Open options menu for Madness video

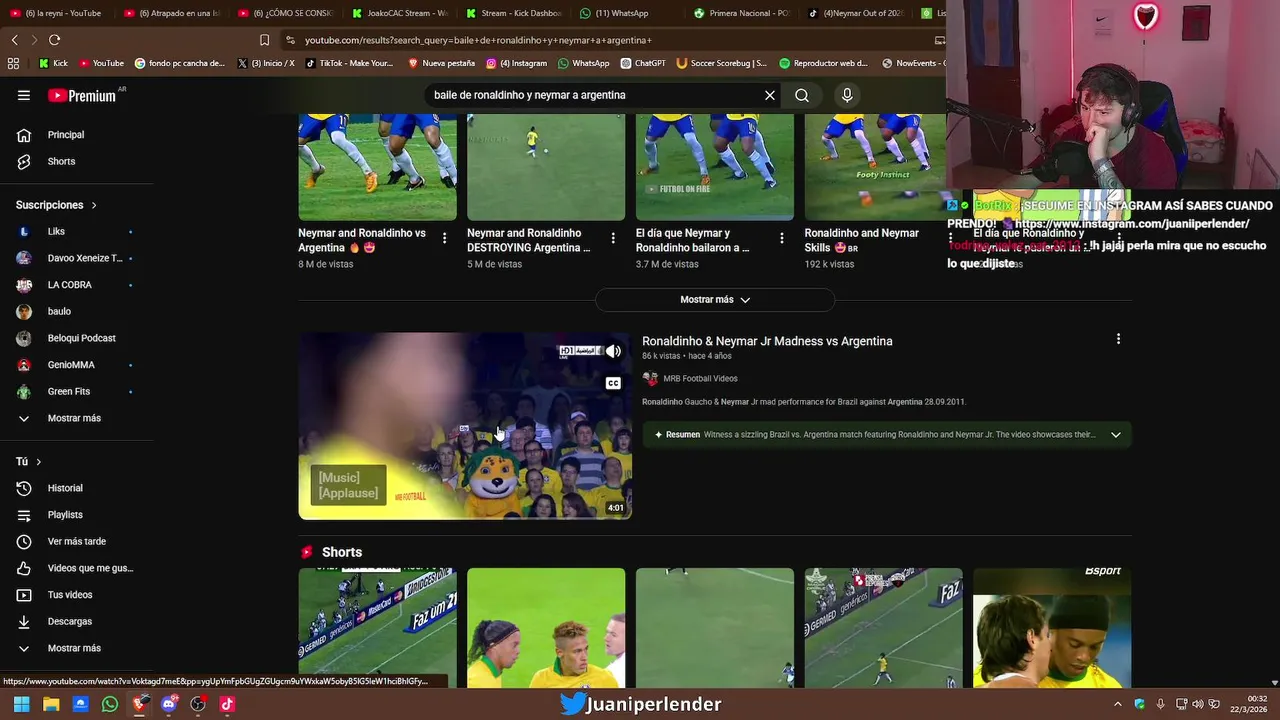point(1118,339)
